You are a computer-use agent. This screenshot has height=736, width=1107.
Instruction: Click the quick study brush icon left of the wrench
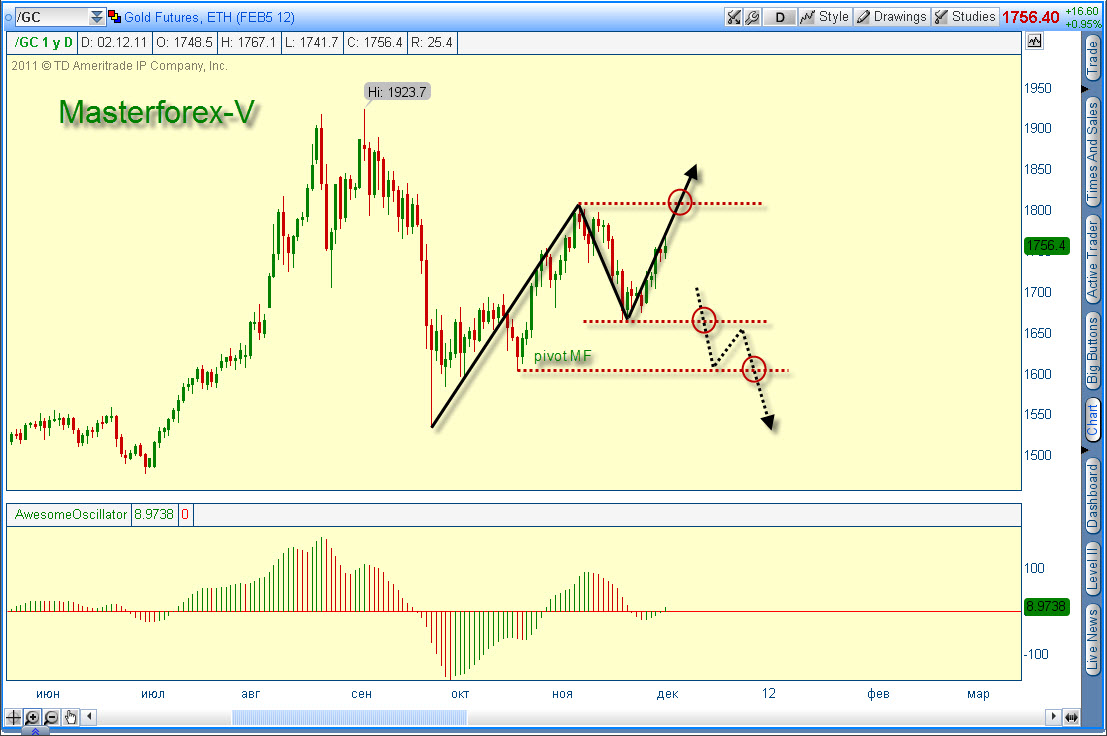coord(734,17)
